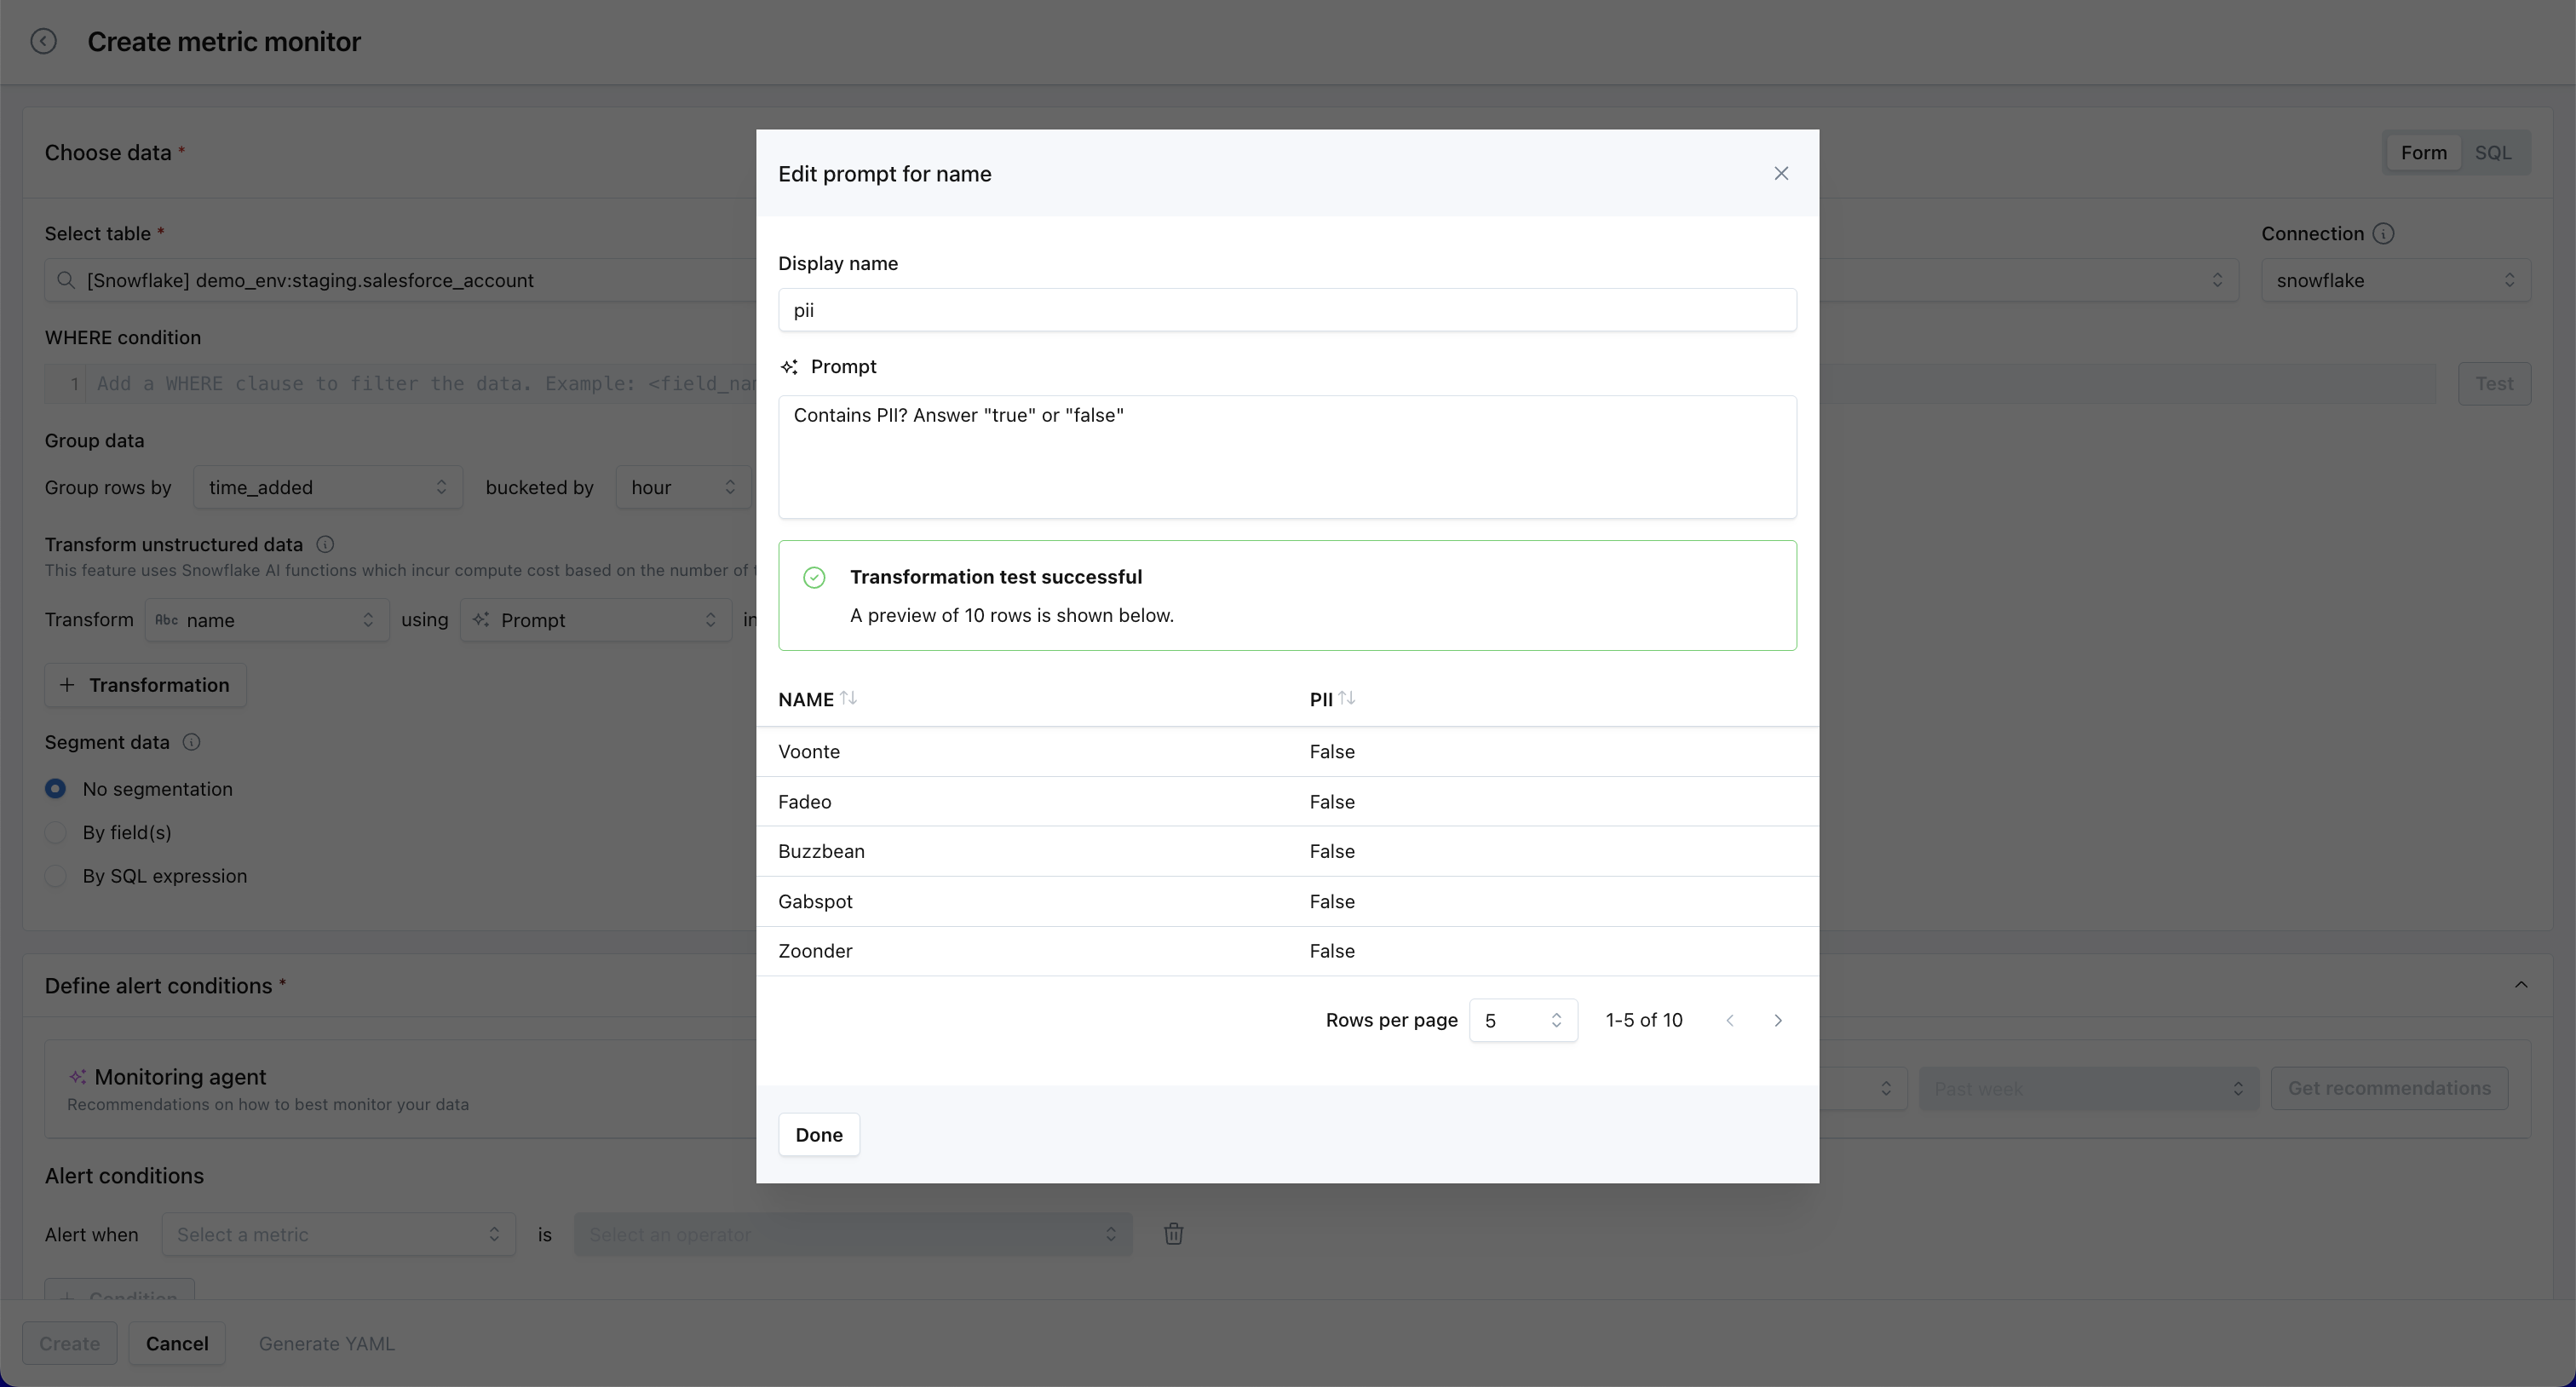Switch to the Form tab

coord(2423,153)
